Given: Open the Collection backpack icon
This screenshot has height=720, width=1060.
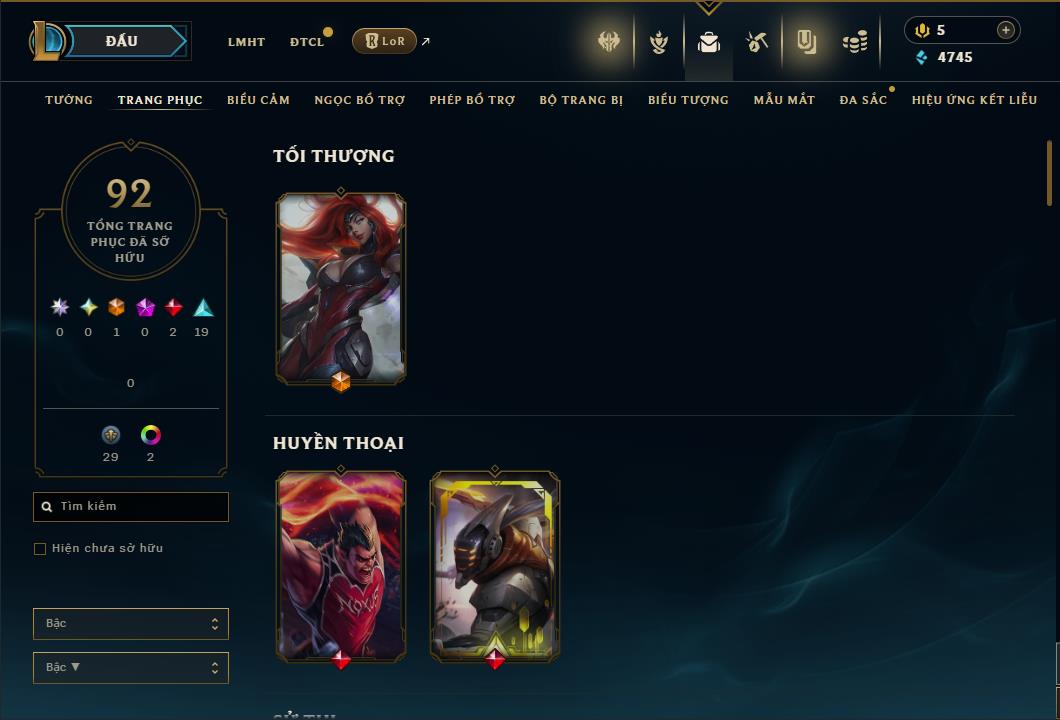Looking at the screenshot, I should click(708, 43).
